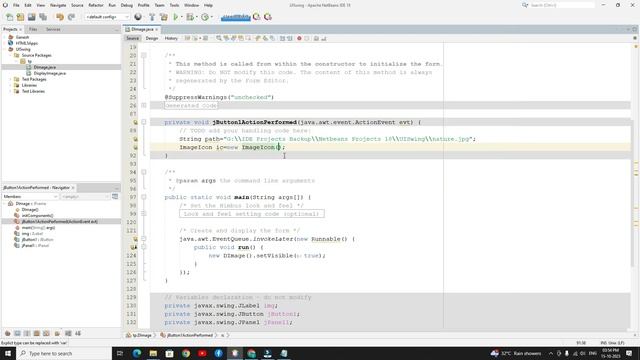
Task: Click the first garbage-collection style round icon
Action: (x=256, y=17)
